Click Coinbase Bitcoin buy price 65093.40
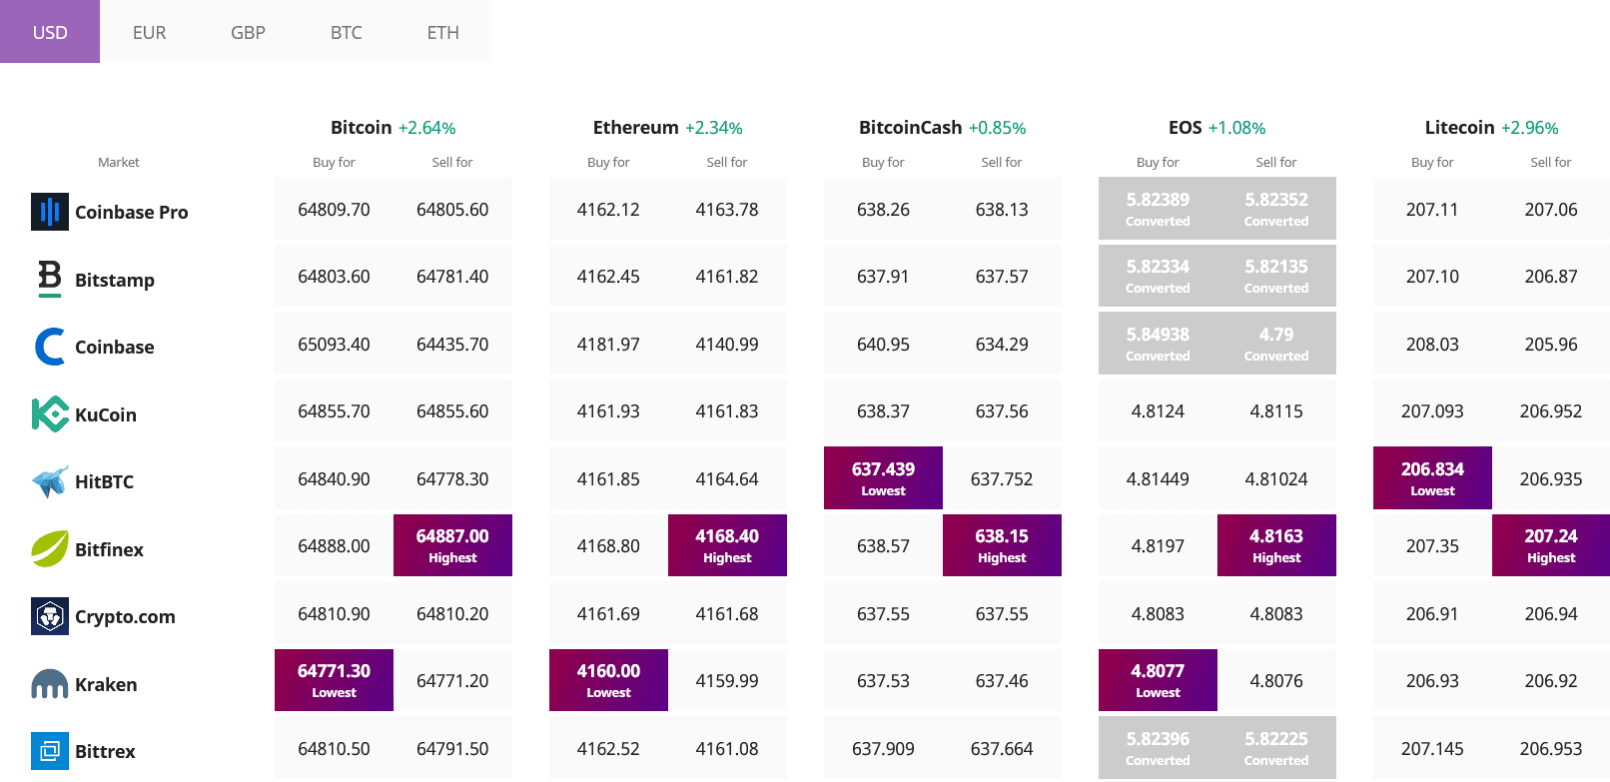Viewport: 1610px width, 782px height. (334, 344)
